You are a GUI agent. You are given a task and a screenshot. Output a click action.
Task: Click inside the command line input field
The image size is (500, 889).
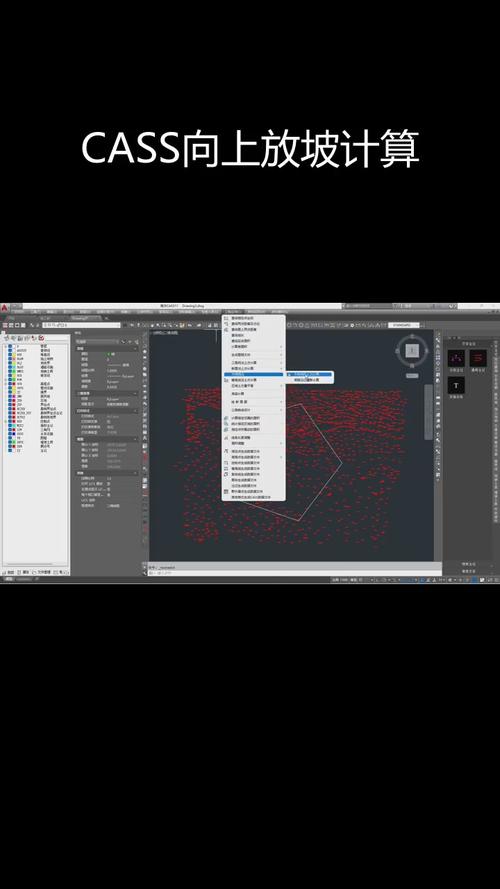point(295,573)
